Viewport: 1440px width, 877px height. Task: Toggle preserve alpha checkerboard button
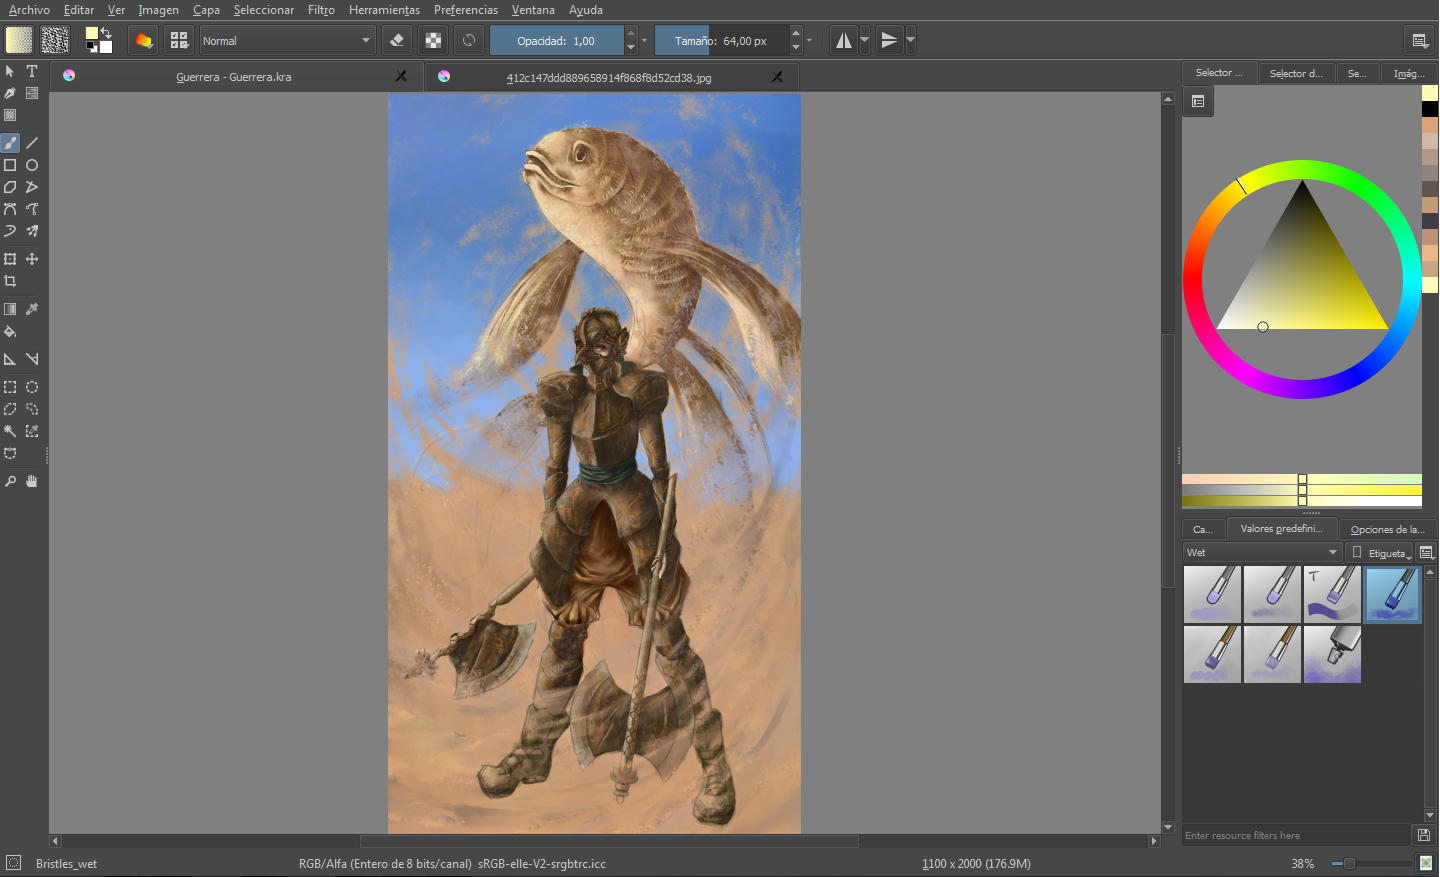[x=433, y=41]
